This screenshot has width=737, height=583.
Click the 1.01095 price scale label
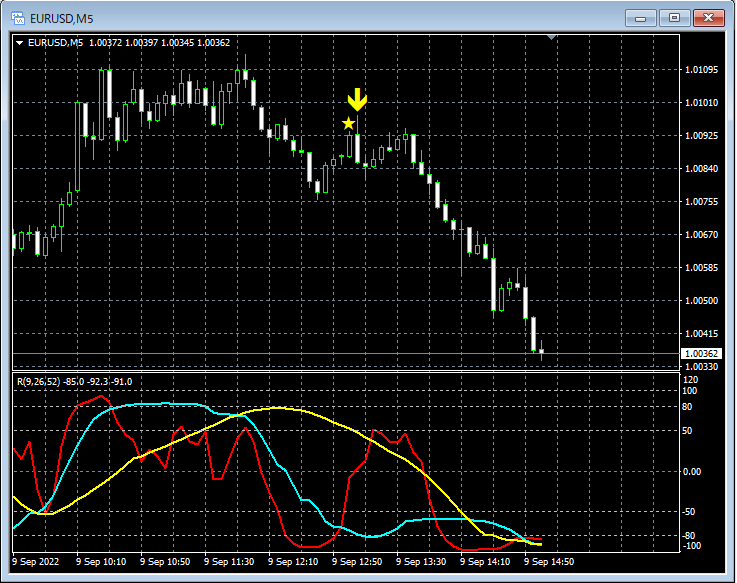(x=701, y=70)
